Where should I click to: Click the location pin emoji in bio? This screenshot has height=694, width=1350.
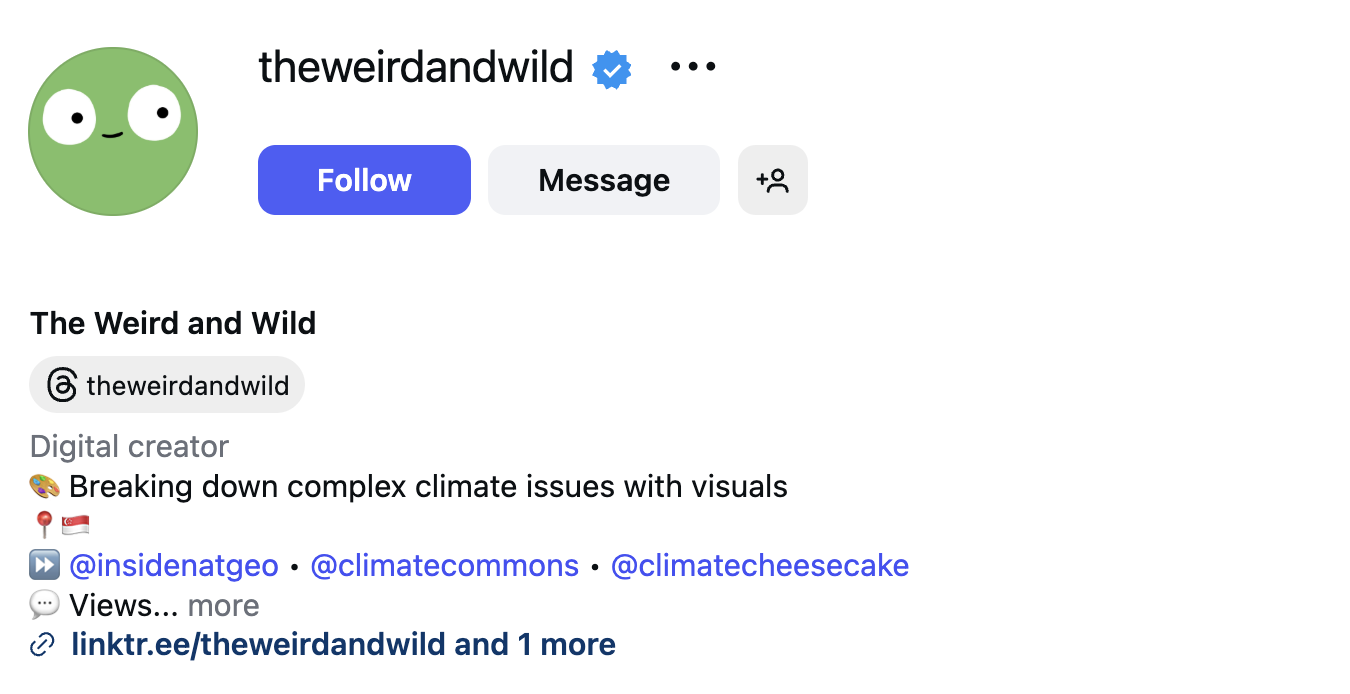(41, 524)
